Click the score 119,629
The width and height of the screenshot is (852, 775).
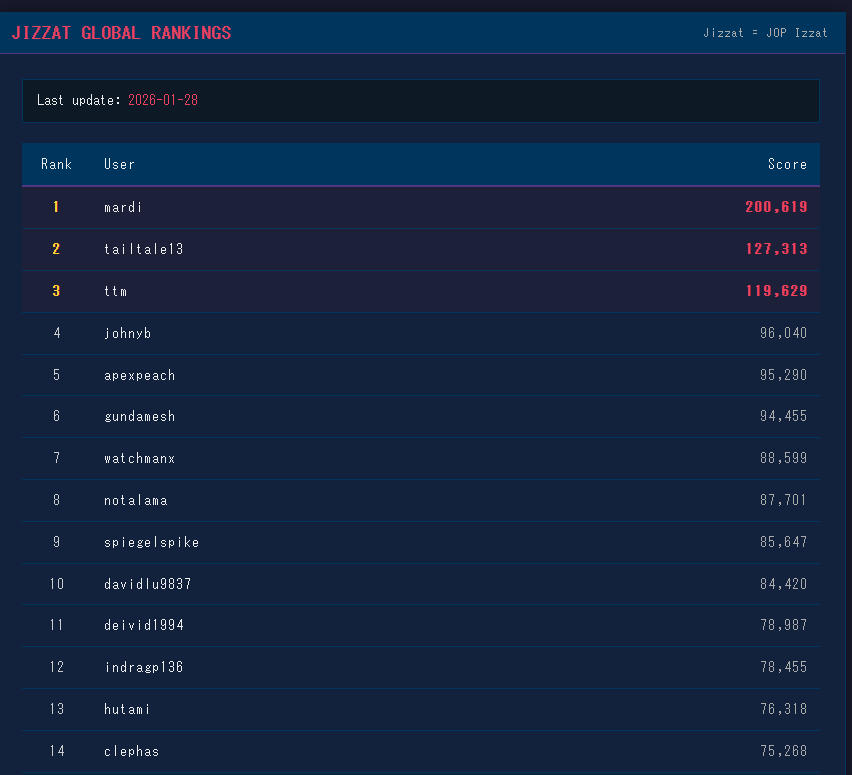[776, 291]
